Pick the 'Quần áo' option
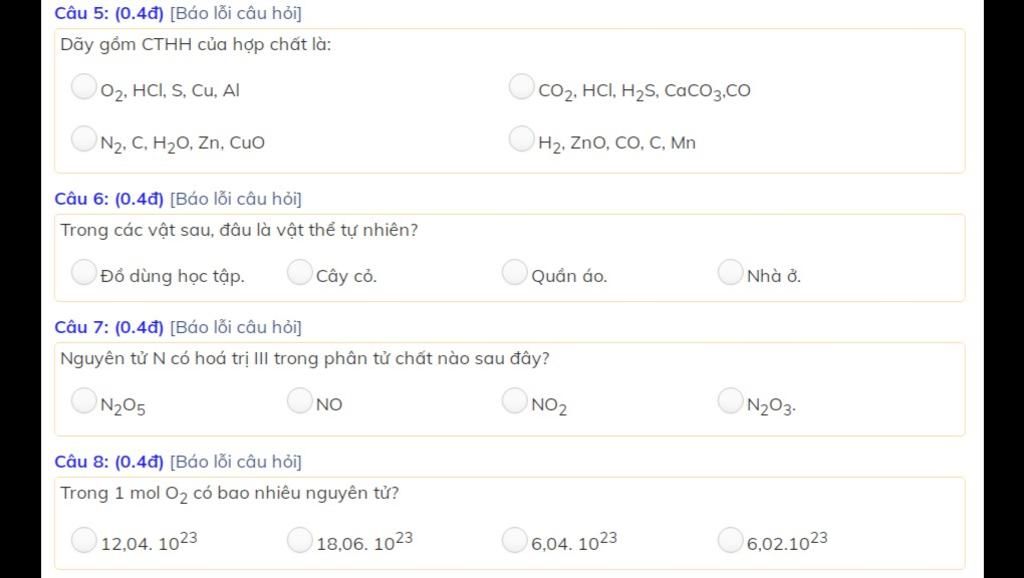Viewport: 1024px width, 578px height. (x=515, y=273)
